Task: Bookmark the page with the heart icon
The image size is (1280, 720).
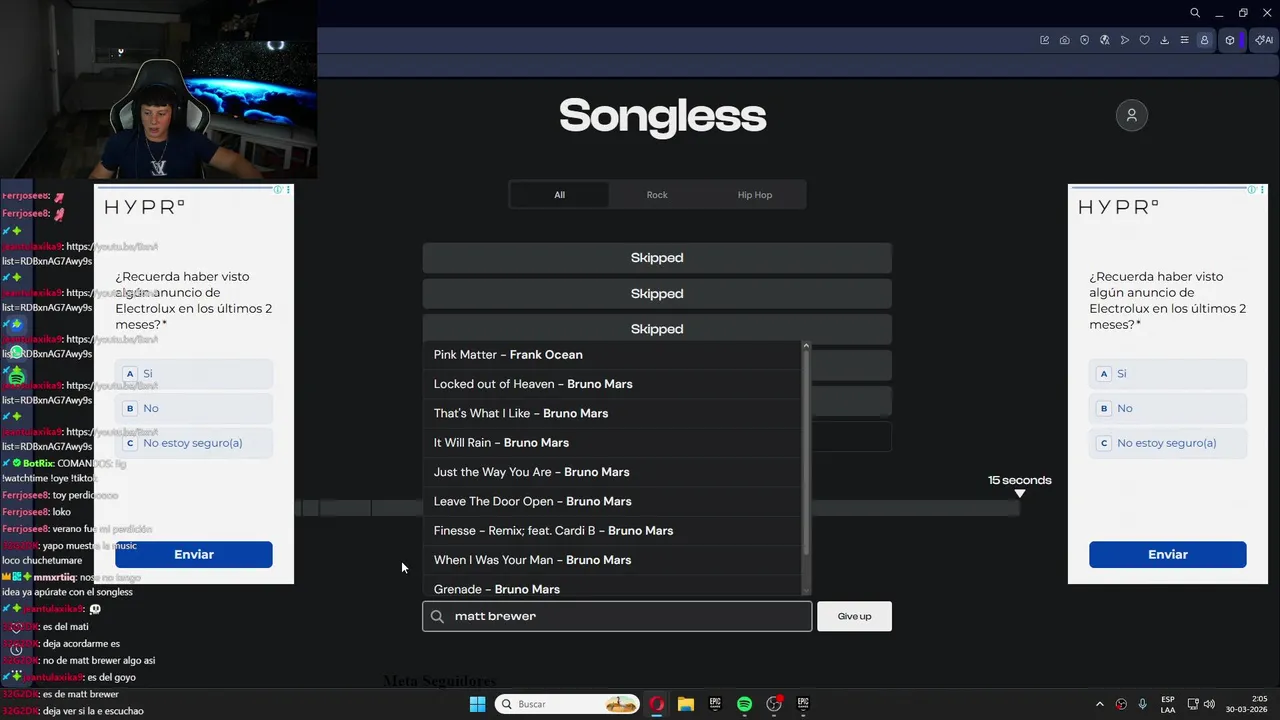Action: (1145, 40)
